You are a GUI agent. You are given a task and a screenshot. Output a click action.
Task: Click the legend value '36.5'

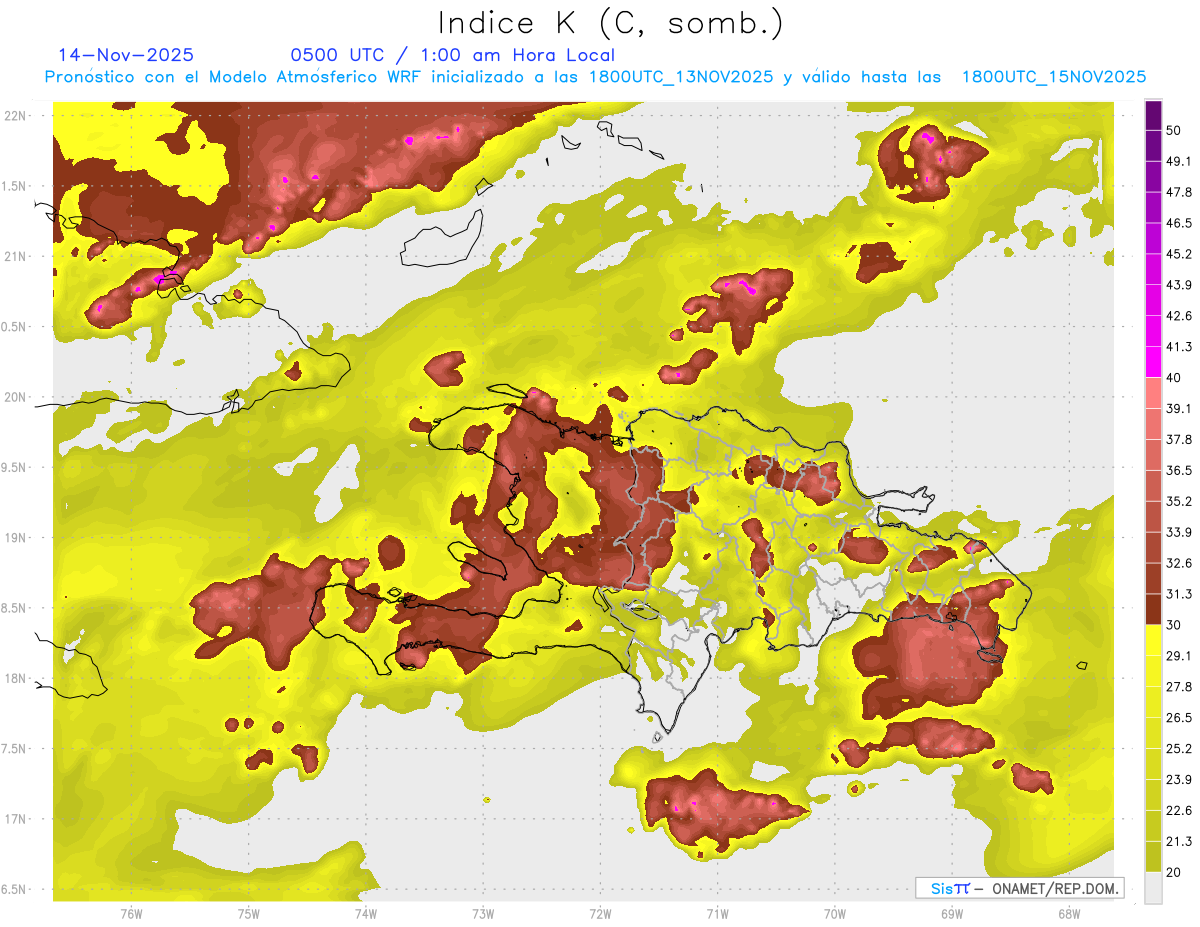1179,471
